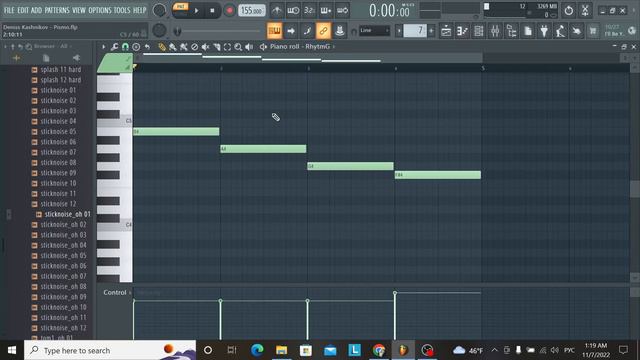
Task: Select the Paint brush tool in piano roll
Action: coord(173,47)
